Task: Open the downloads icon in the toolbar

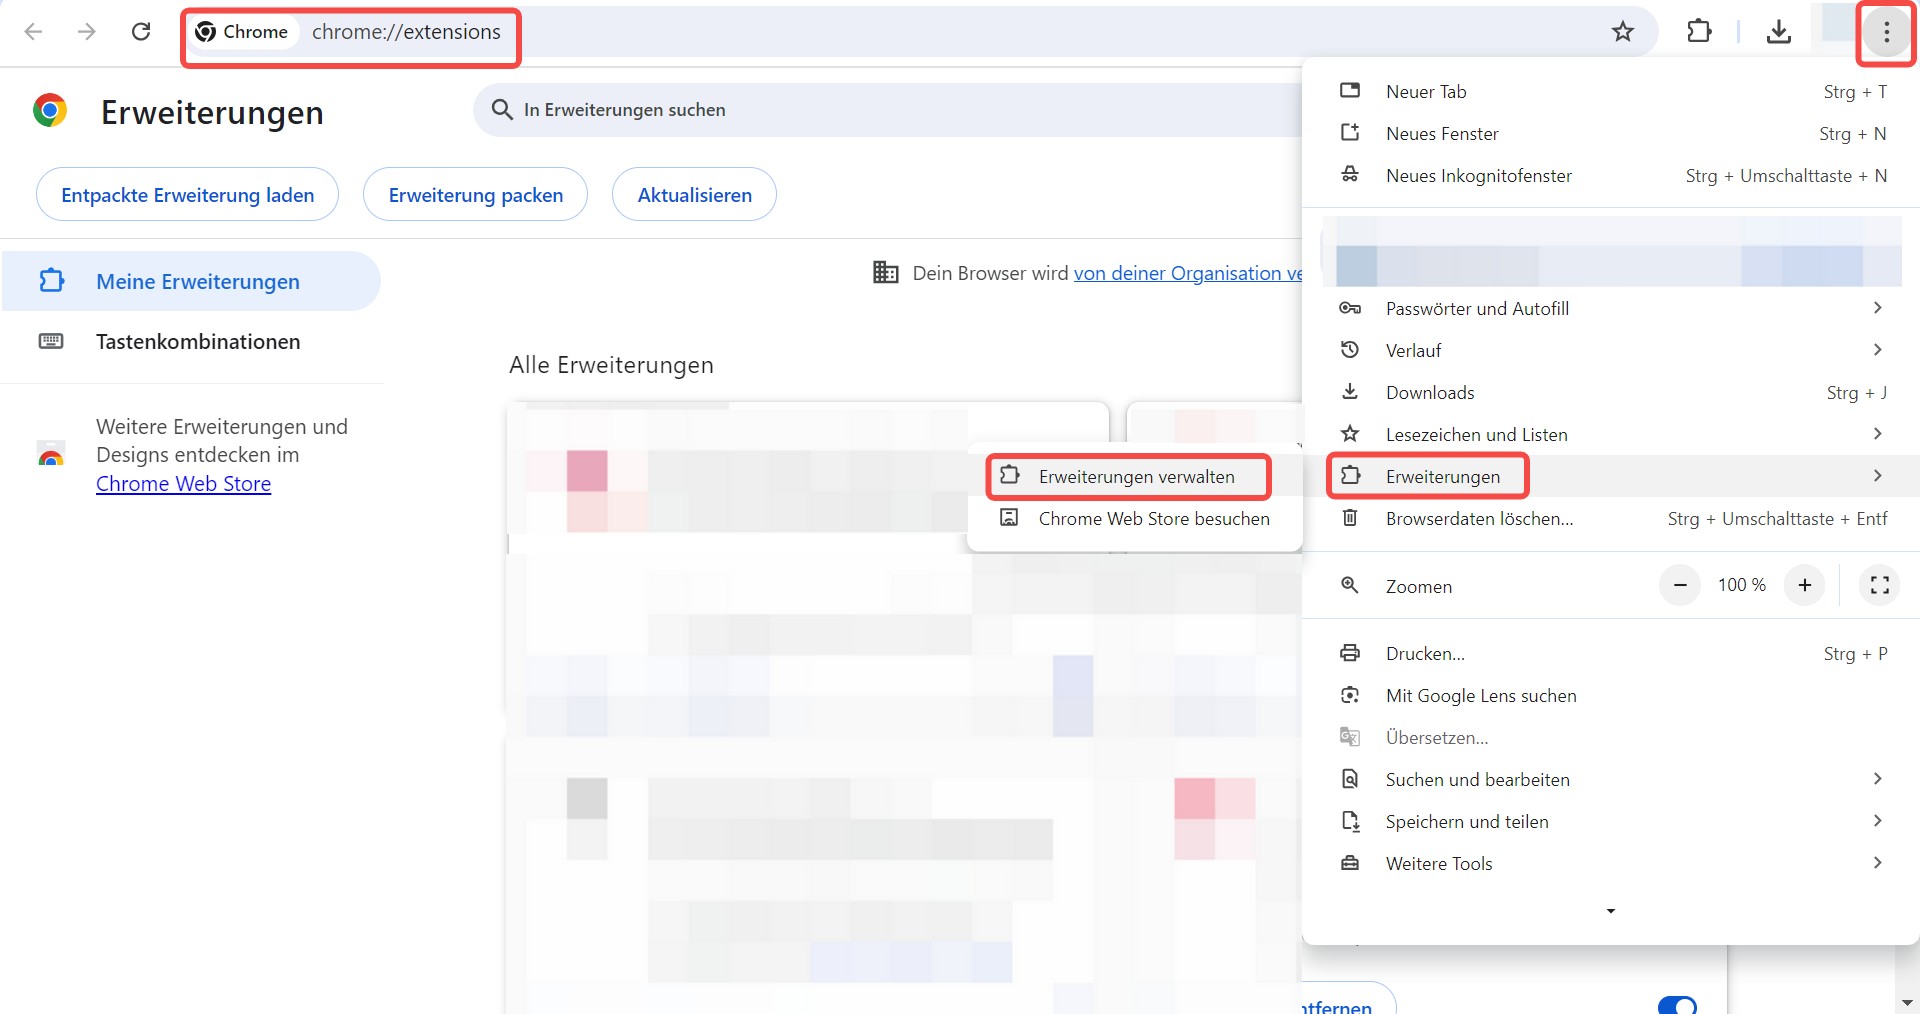Action: [1778, 32]
